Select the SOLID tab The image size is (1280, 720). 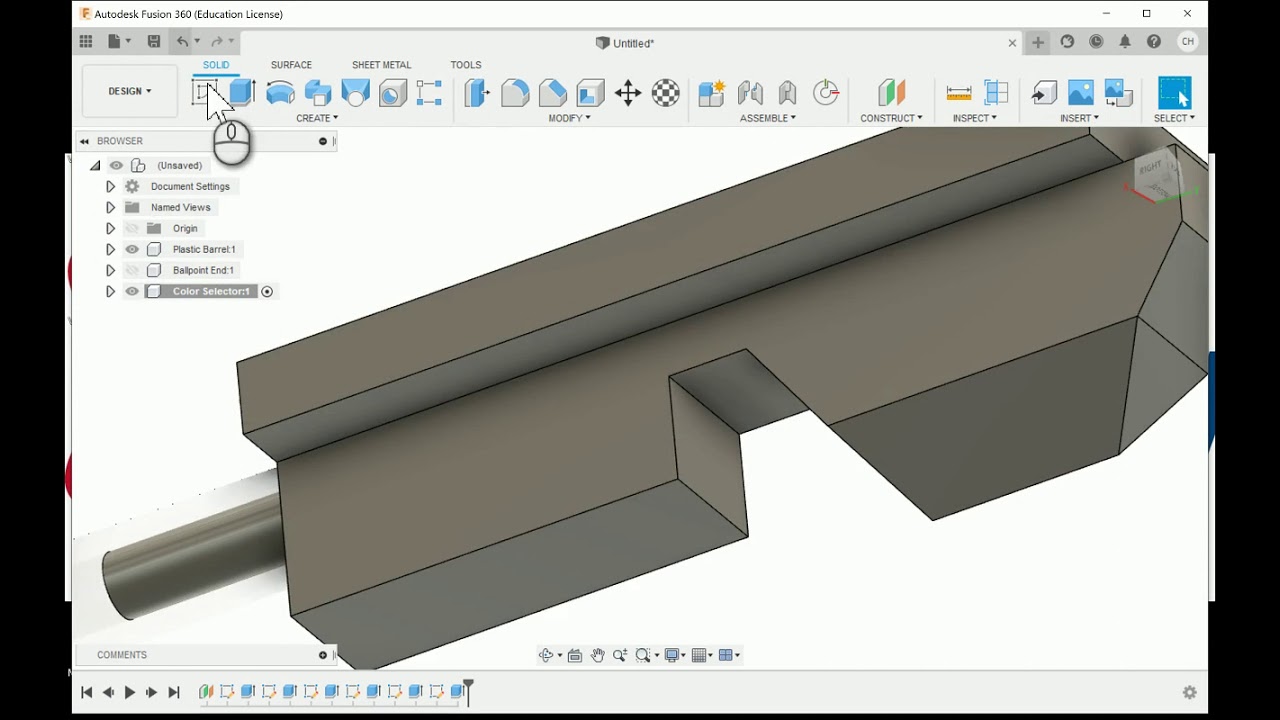point(216,65)
